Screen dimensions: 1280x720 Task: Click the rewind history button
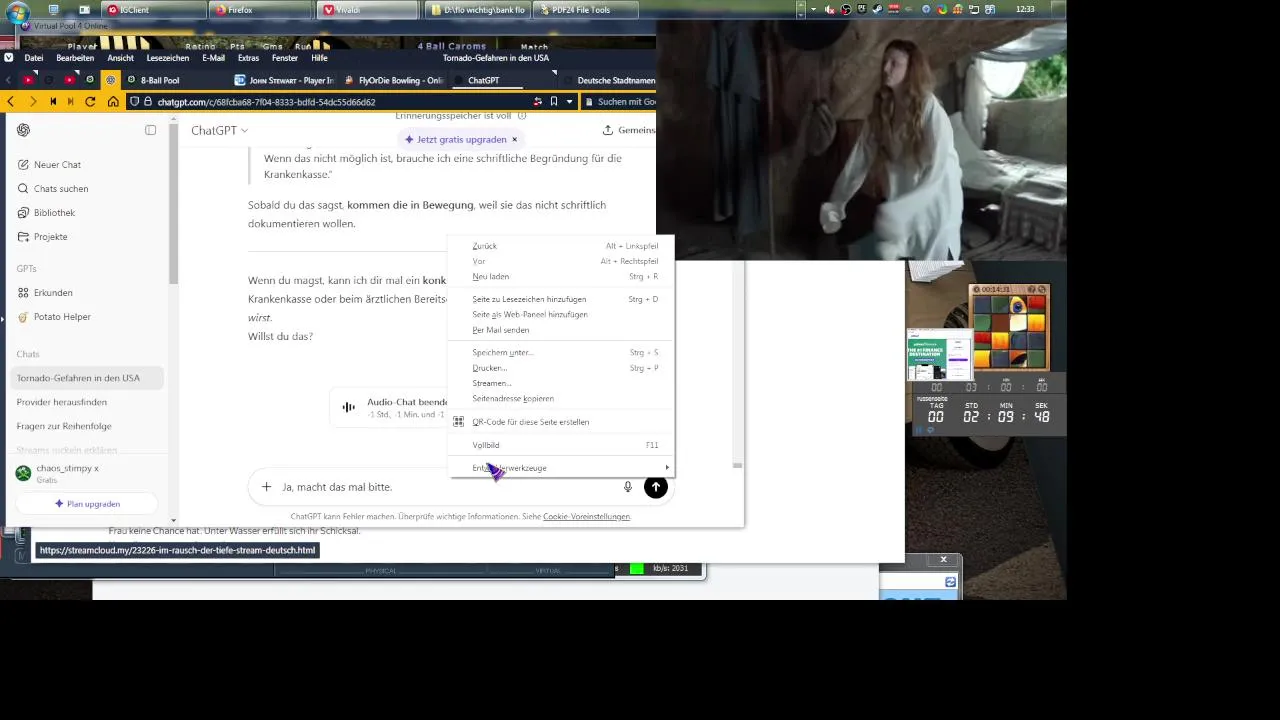coord(52,102)
